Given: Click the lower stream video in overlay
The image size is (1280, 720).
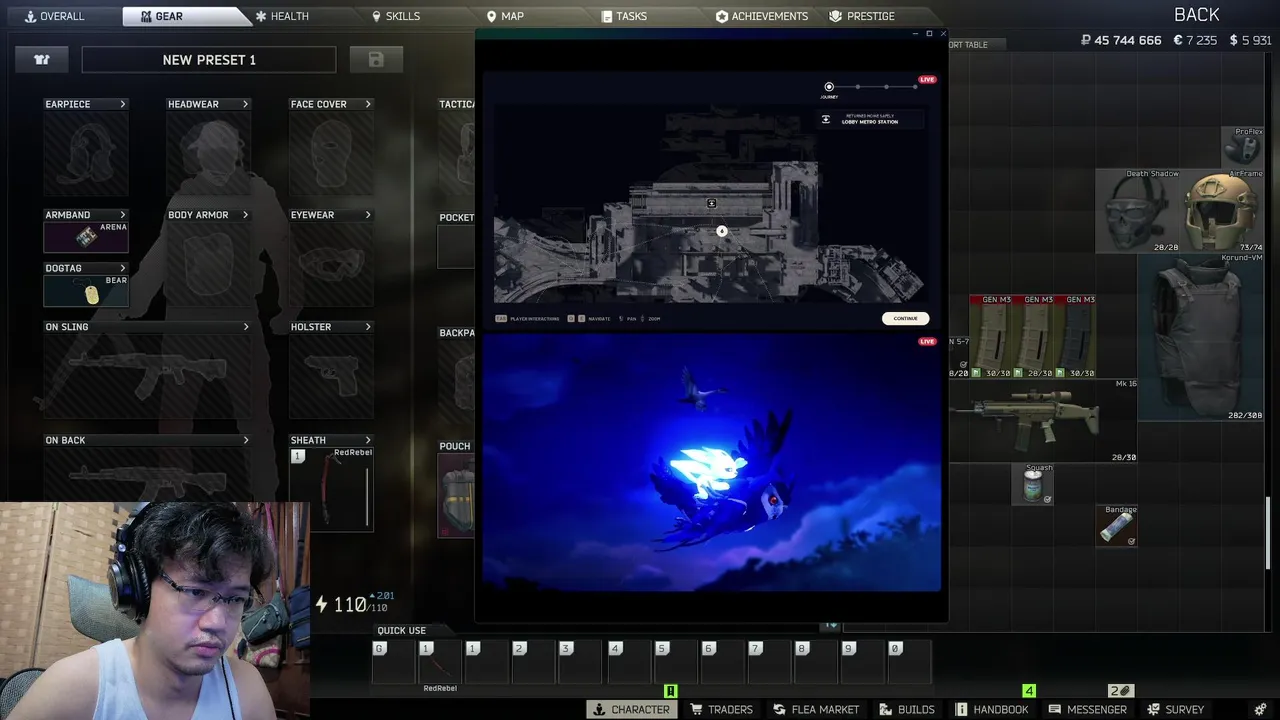Looking at the screenshot, I should 711,462.
